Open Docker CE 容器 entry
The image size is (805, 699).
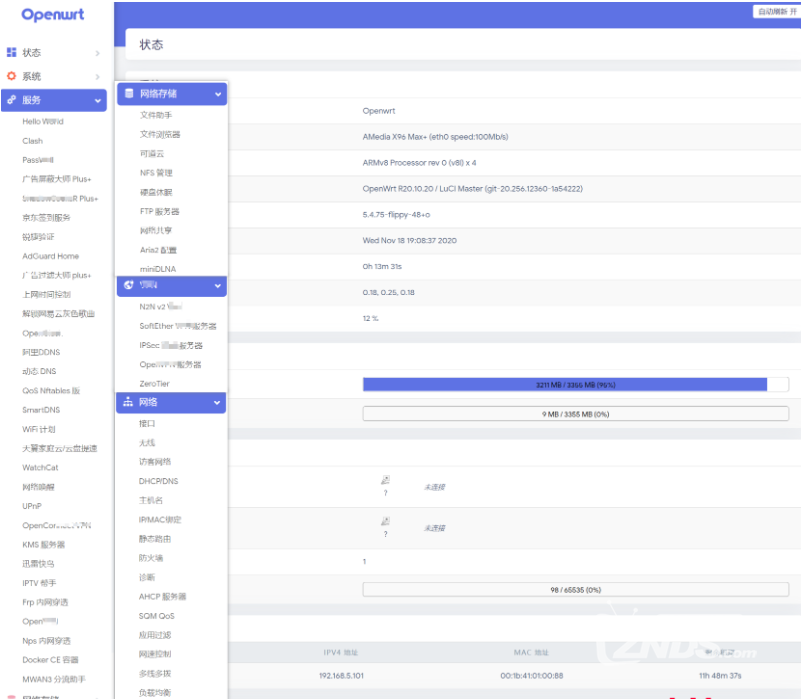click(50, 660)
